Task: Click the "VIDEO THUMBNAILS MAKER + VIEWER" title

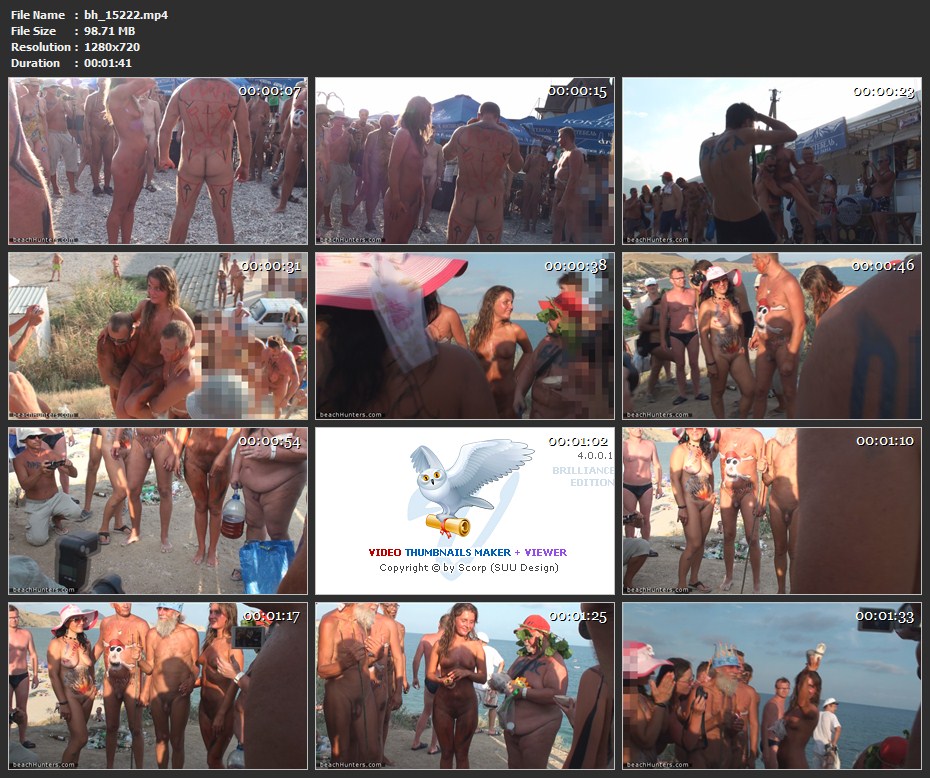Action: tap(467, 552)
